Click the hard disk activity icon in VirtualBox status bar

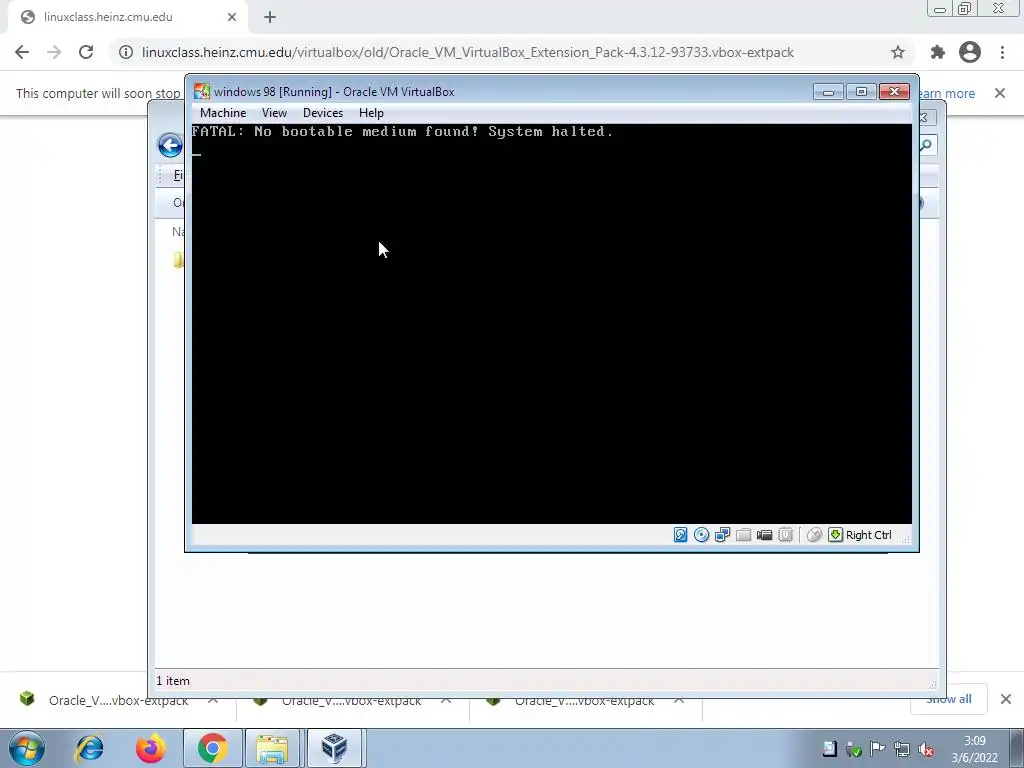pos(680,535)
